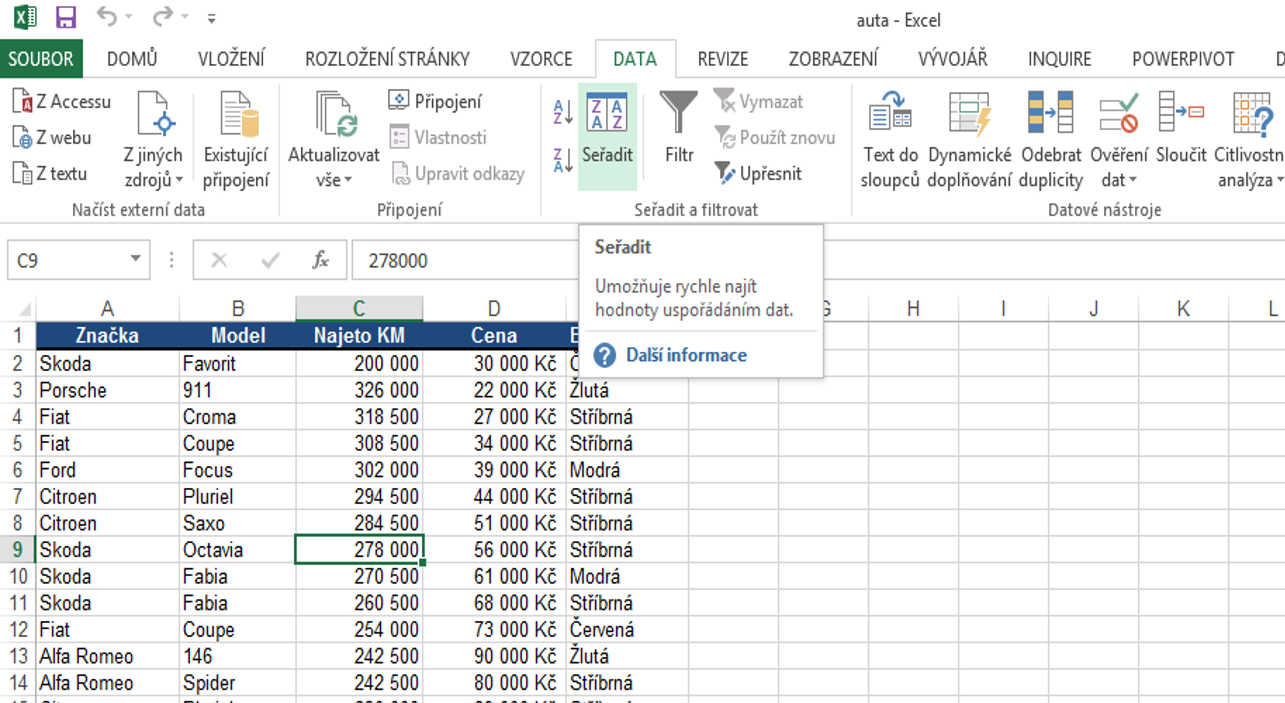Click the Červená cell in row 12
Screen dimensions: 1285x703
tap(627, 630)
